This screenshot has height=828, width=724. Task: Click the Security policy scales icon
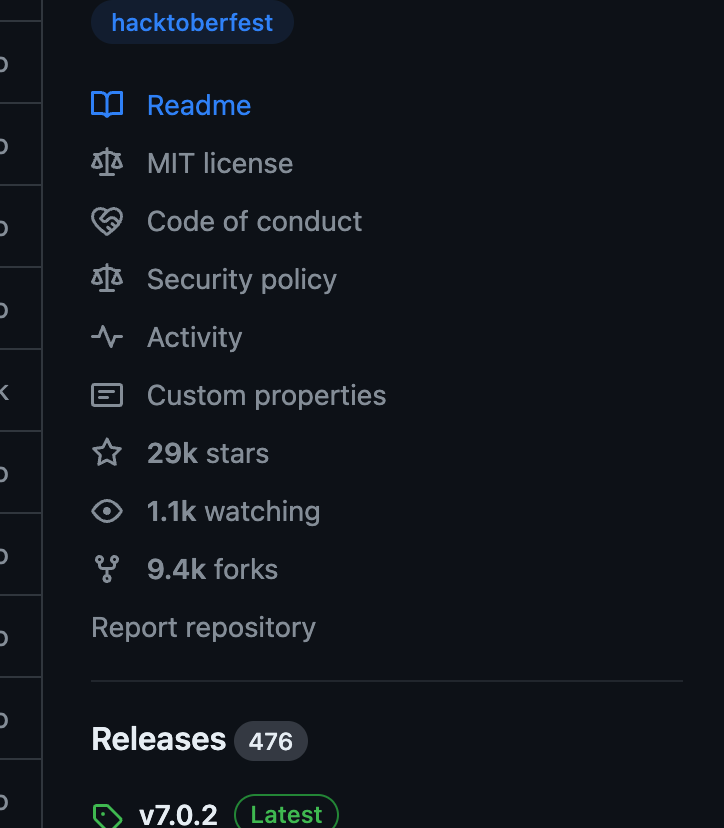107,278
